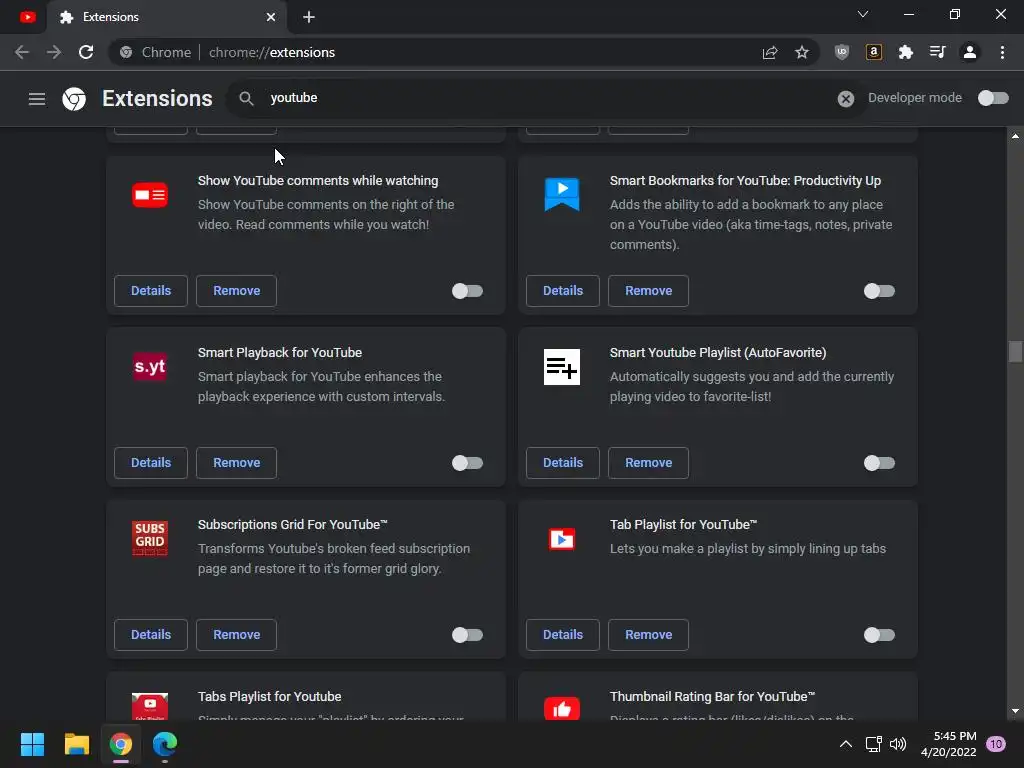The height and width of the screenshot is (768, 1024).
Task: Switch to the pinned YouTube tab
Action: coord(27,17)
